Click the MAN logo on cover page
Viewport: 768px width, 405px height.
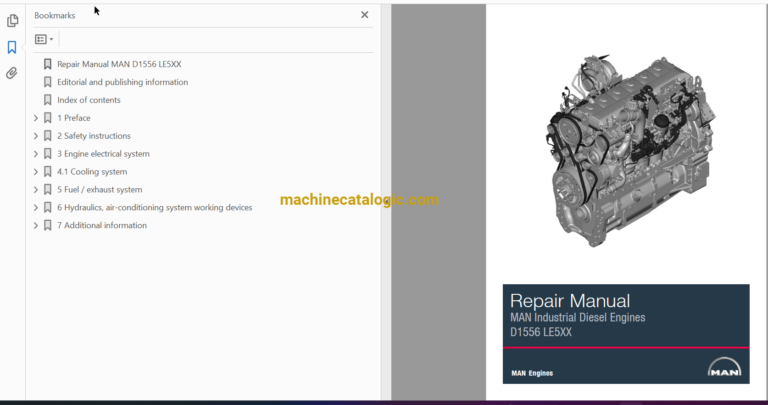tap(724, 367)
